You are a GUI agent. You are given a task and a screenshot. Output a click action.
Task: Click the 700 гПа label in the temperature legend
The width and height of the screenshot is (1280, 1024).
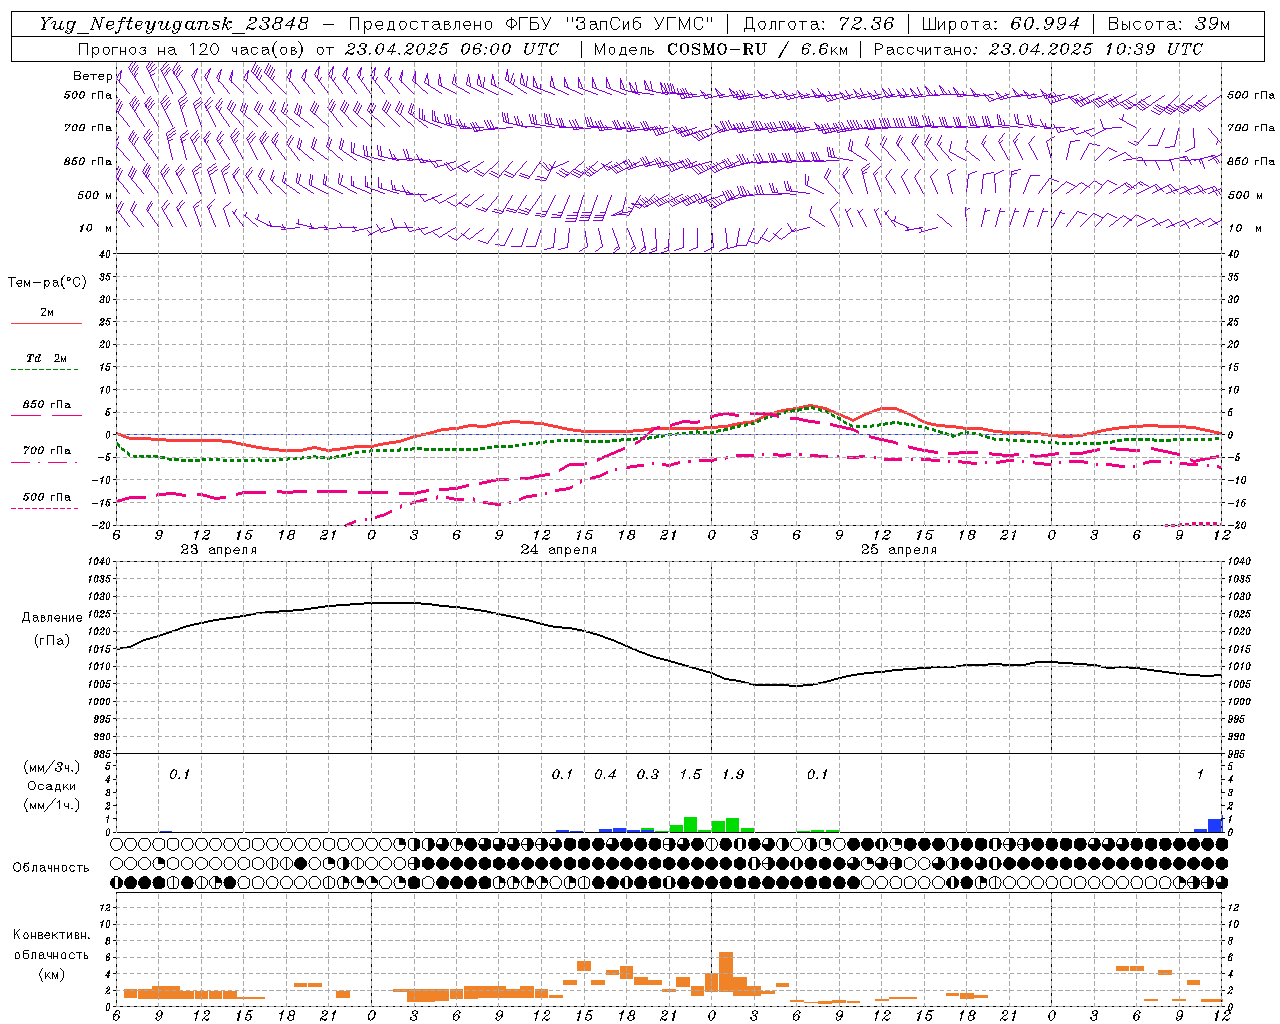pos(46,451)
